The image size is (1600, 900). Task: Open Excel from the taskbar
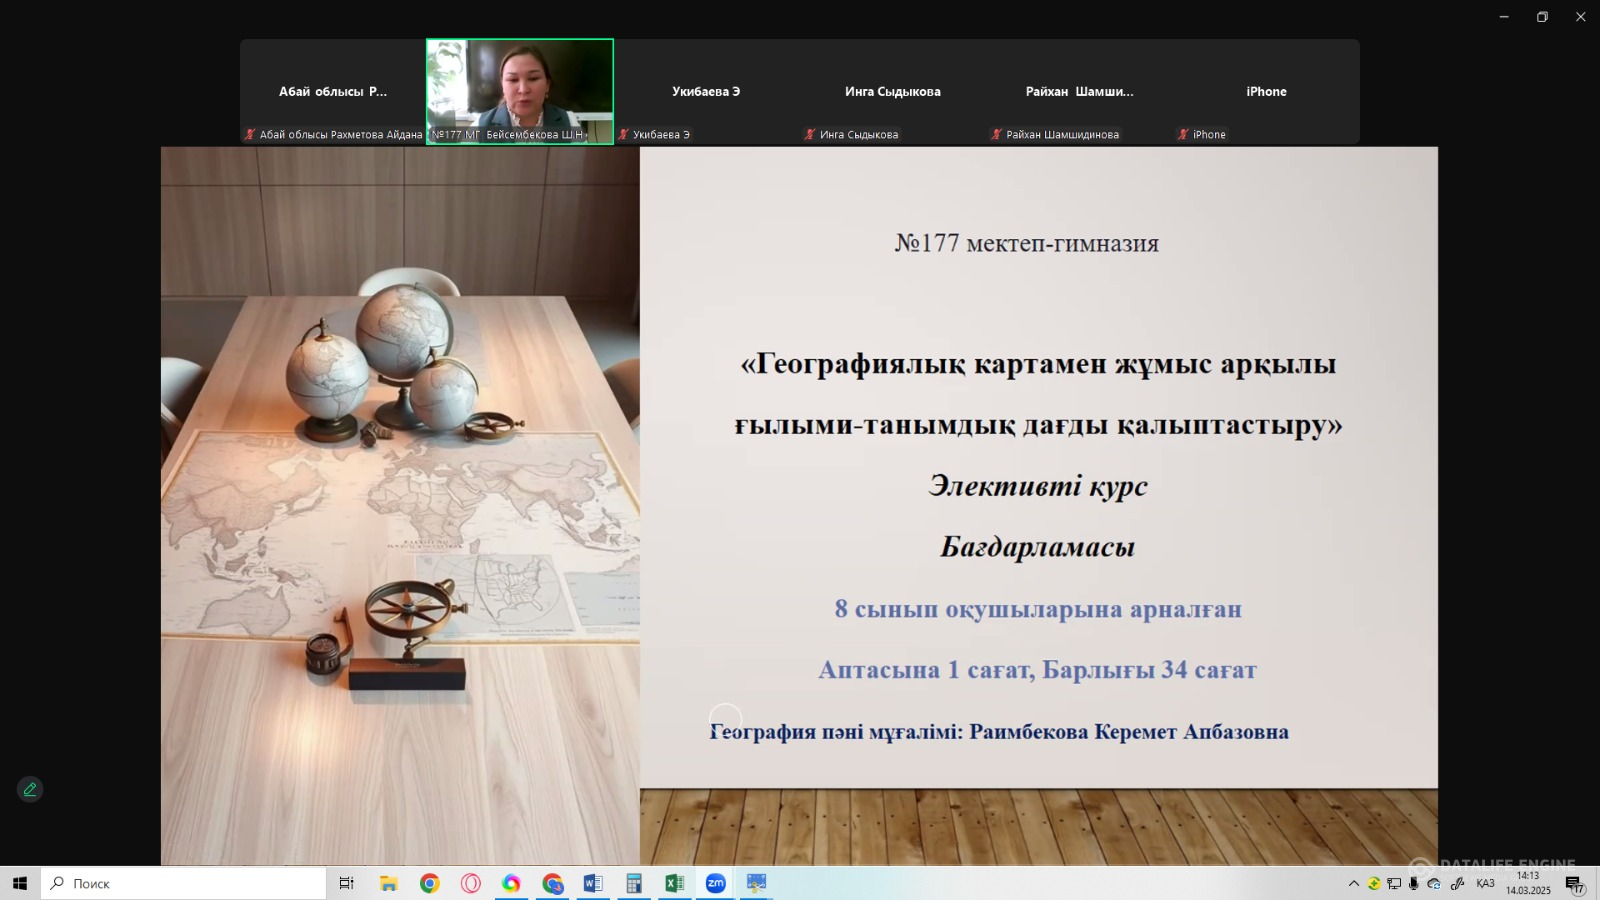pos(674,883)
